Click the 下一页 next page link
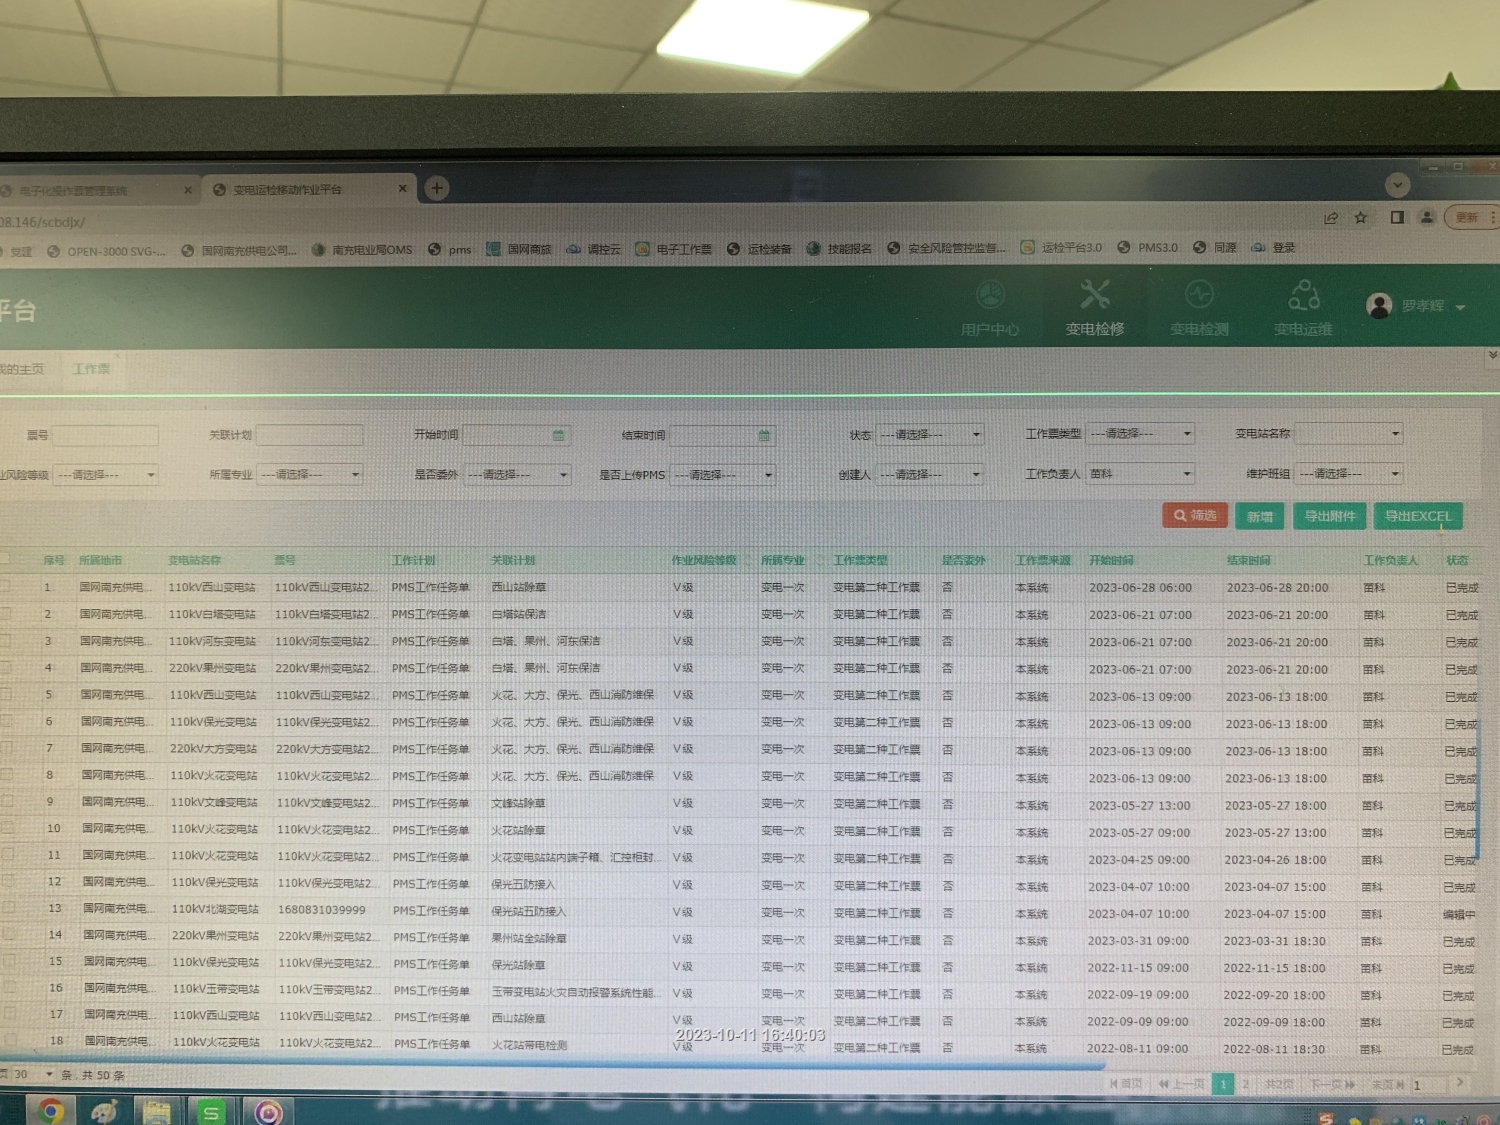1500x1125 pixels. coord(1333,1084)
